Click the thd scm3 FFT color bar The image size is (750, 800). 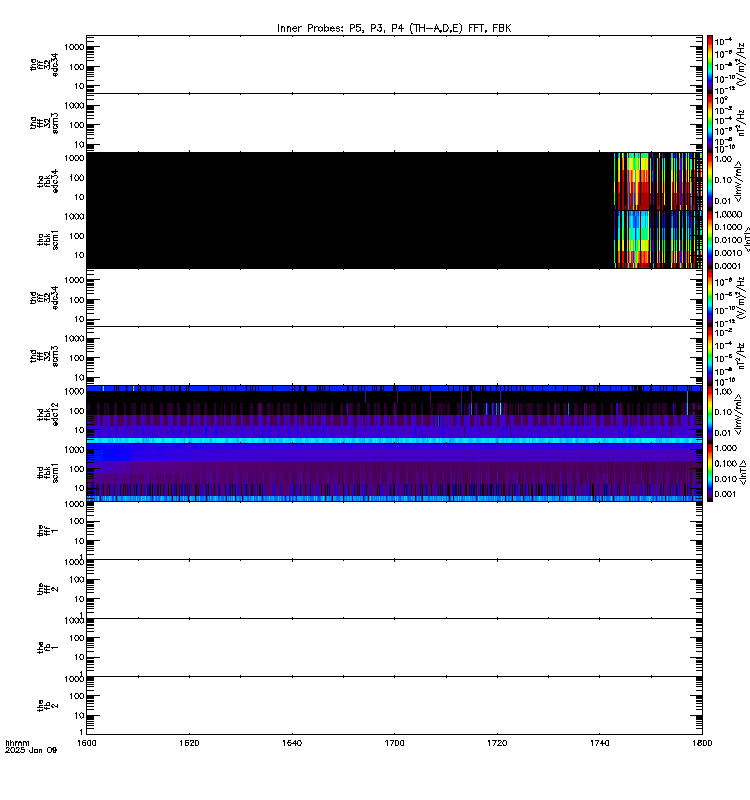[x=710, y=356]
